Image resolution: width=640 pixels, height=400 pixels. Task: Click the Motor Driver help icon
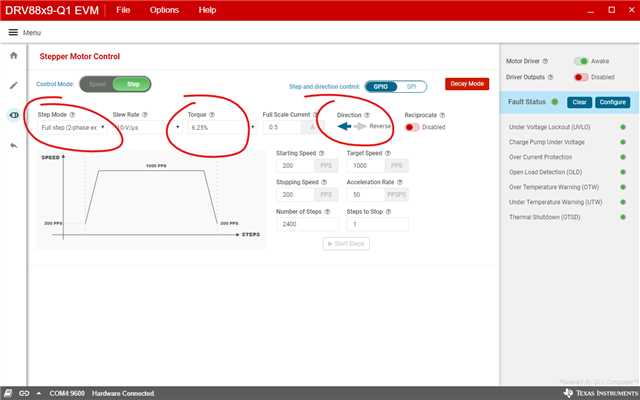click(545, 61)
